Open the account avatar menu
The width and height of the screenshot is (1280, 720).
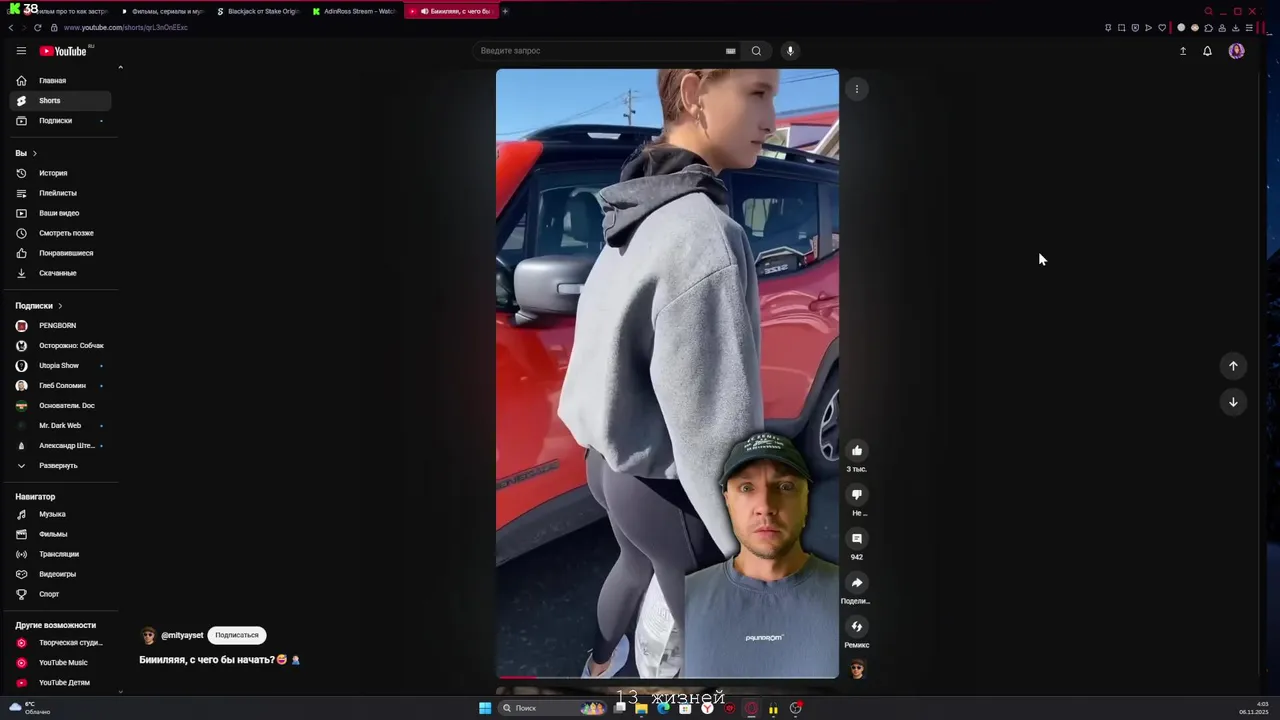[1237, 51]
